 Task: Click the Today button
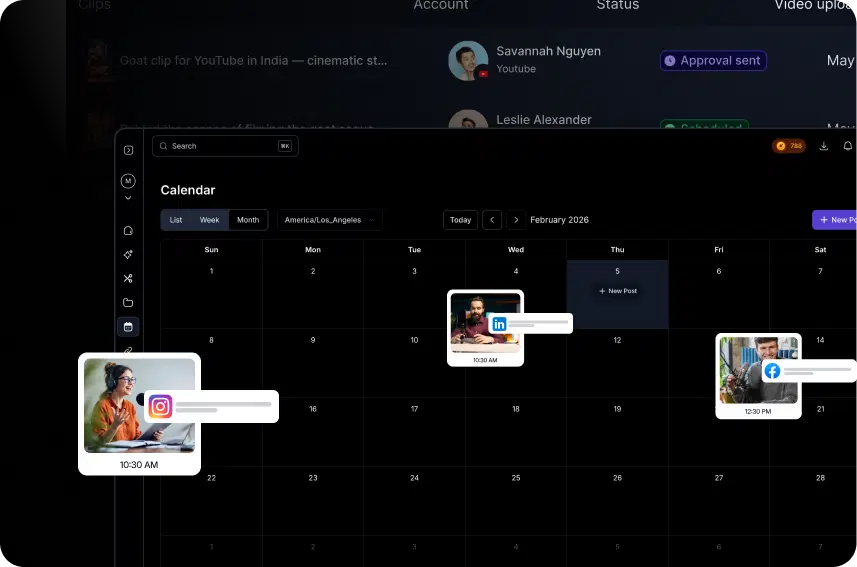coord(460,220)
